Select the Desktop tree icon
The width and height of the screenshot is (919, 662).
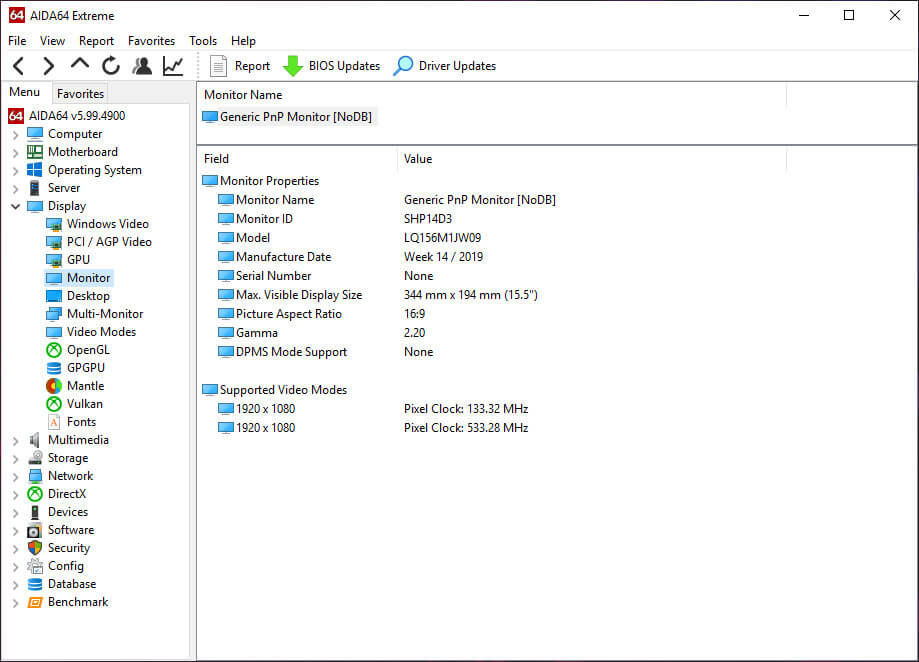[54, 296]
